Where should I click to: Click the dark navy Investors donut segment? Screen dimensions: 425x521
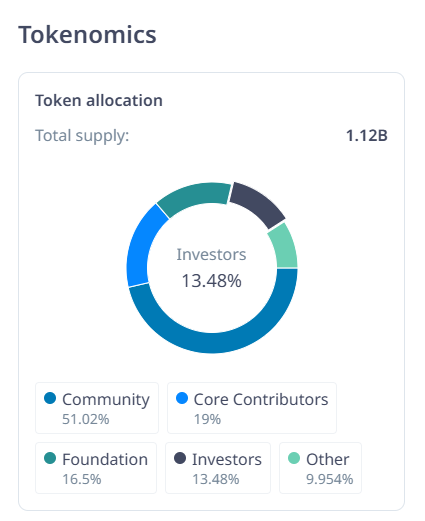(x=258, y=203)
